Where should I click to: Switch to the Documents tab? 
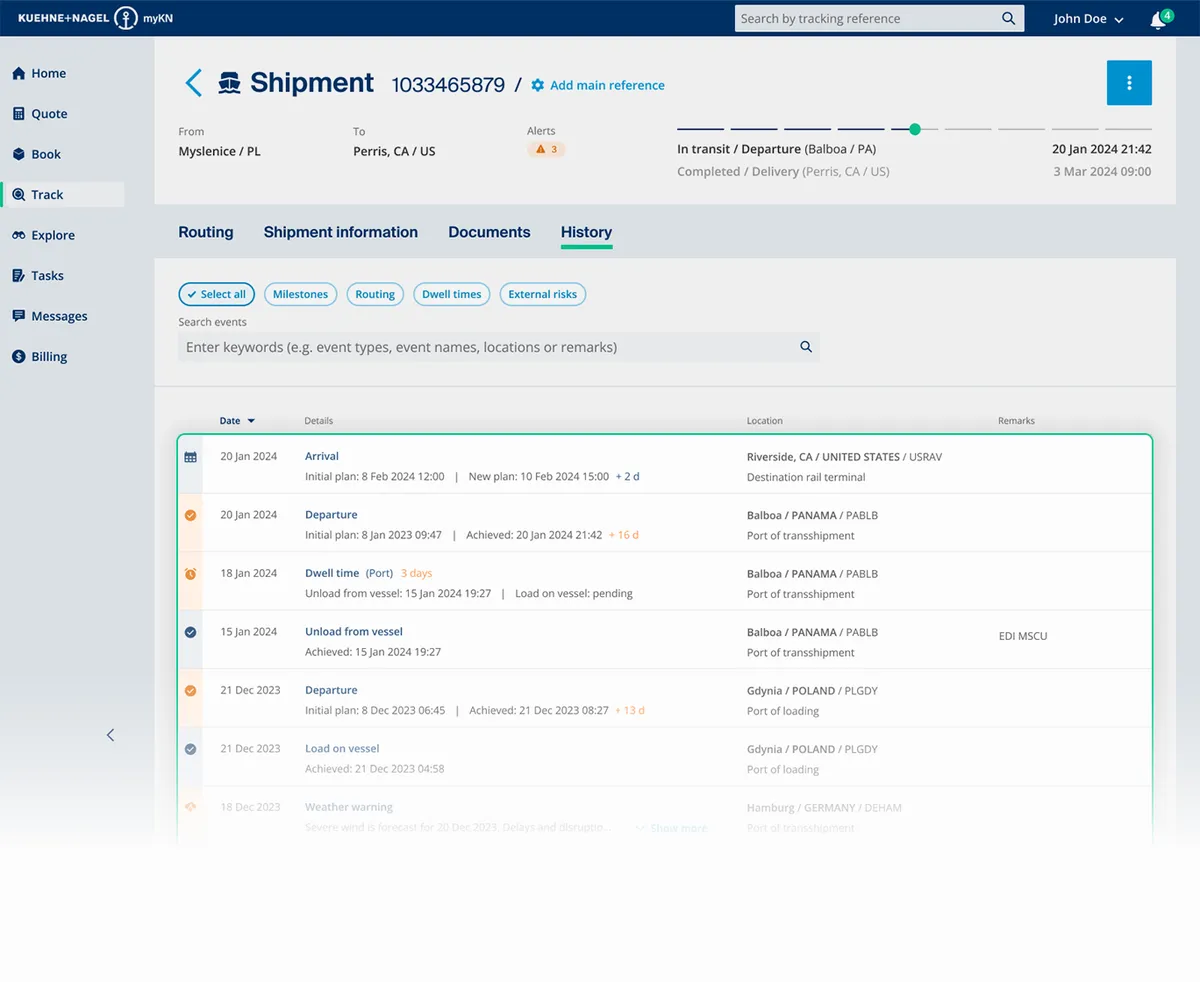pos(489,232)
